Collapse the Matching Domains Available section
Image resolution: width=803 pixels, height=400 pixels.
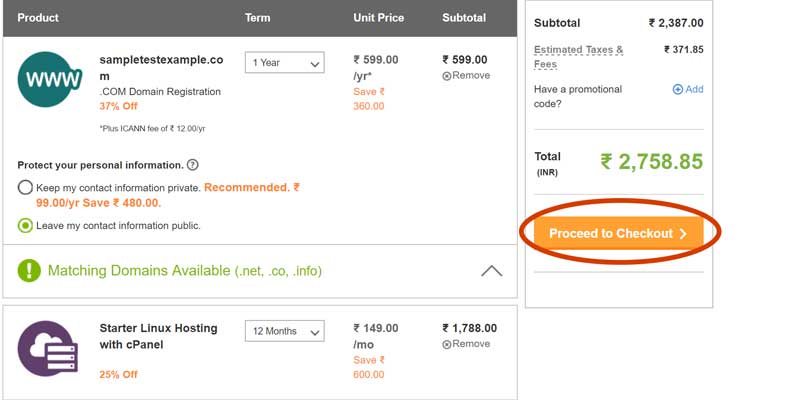(492, 270)
